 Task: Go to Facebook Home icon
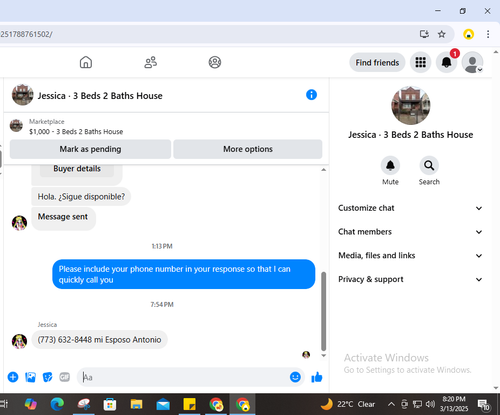pos(86,62)
